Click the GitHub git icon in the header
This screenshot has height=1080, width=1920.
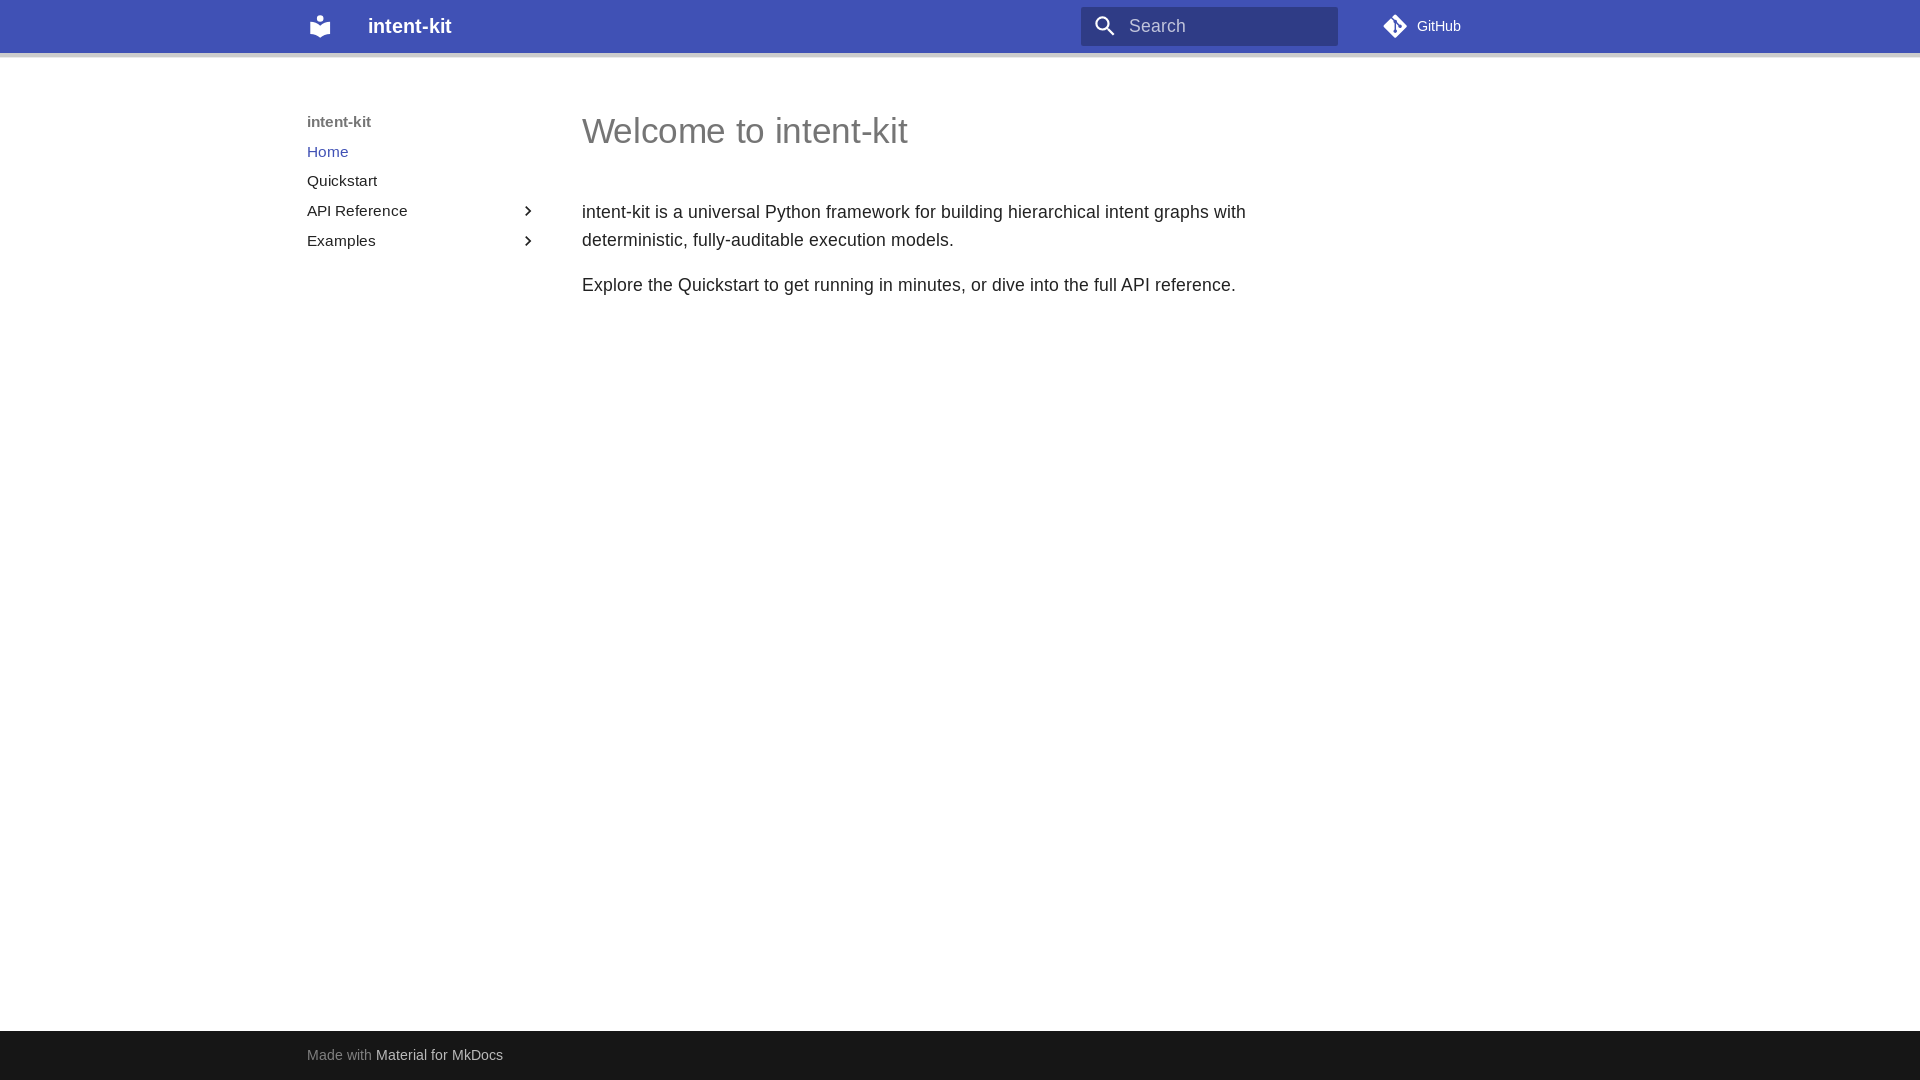tap(1395, 26)
